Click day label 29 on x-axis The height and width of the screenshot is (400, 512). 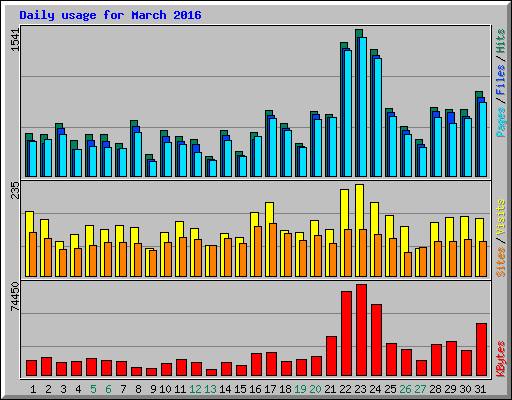[450, 389]
